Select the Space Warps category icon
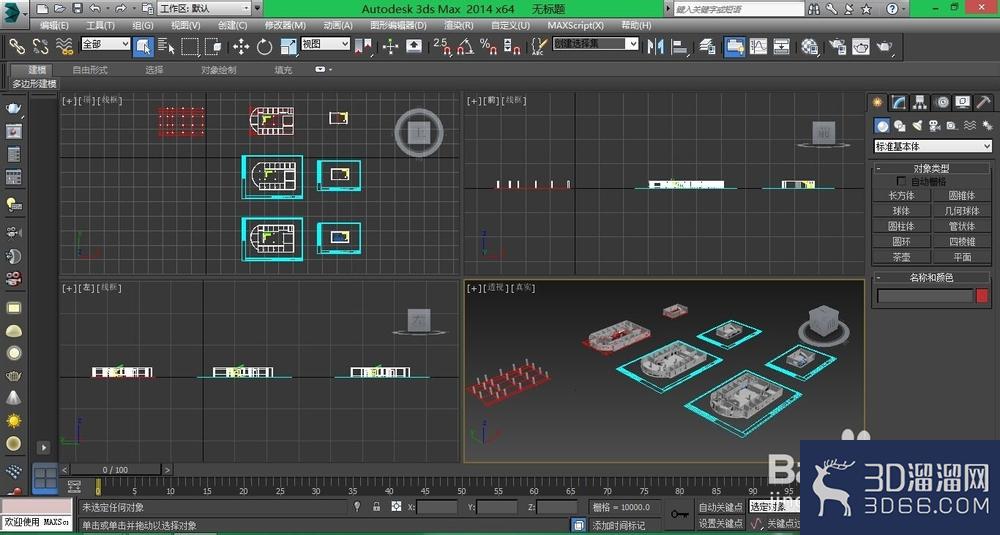1000x535 pixels. [969, 126]
